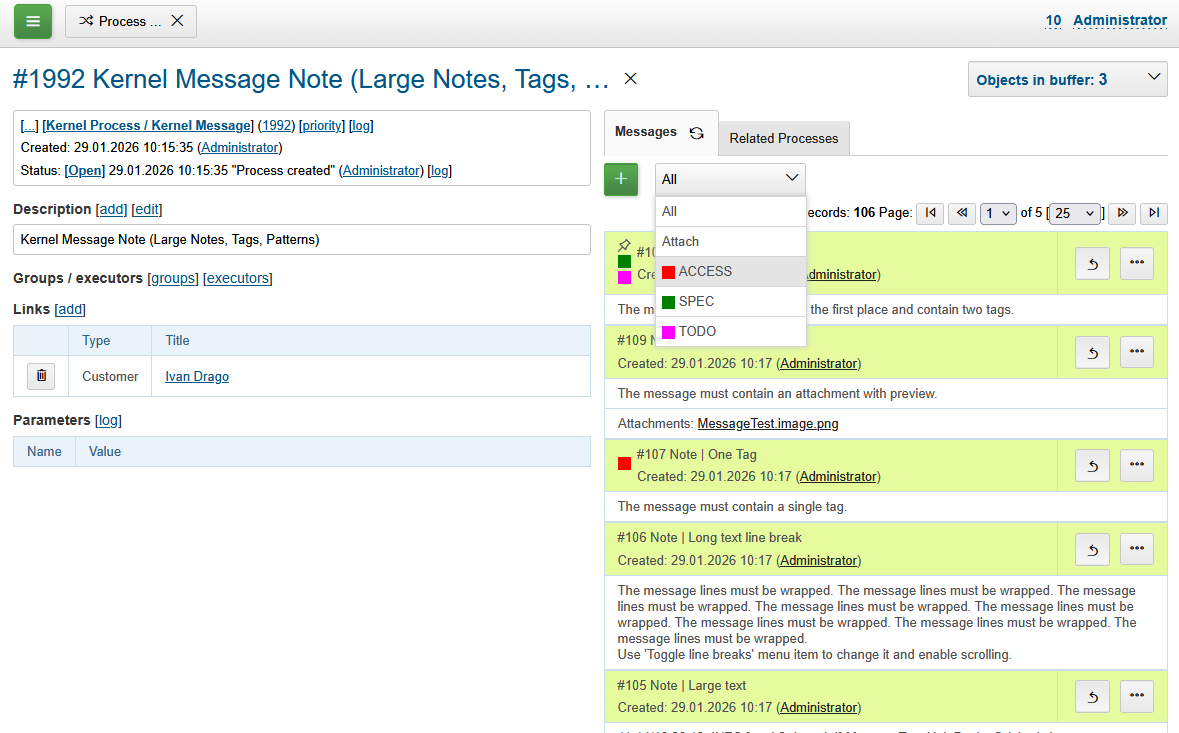Screen dimensions: 1179x733
Task: Jump to the last page of messages
Action: pyautogui.click(x=1153, y=213)
